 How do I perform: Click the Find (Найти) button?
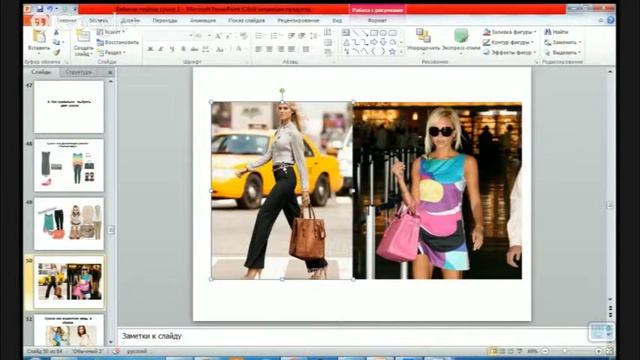coord(556,32)
